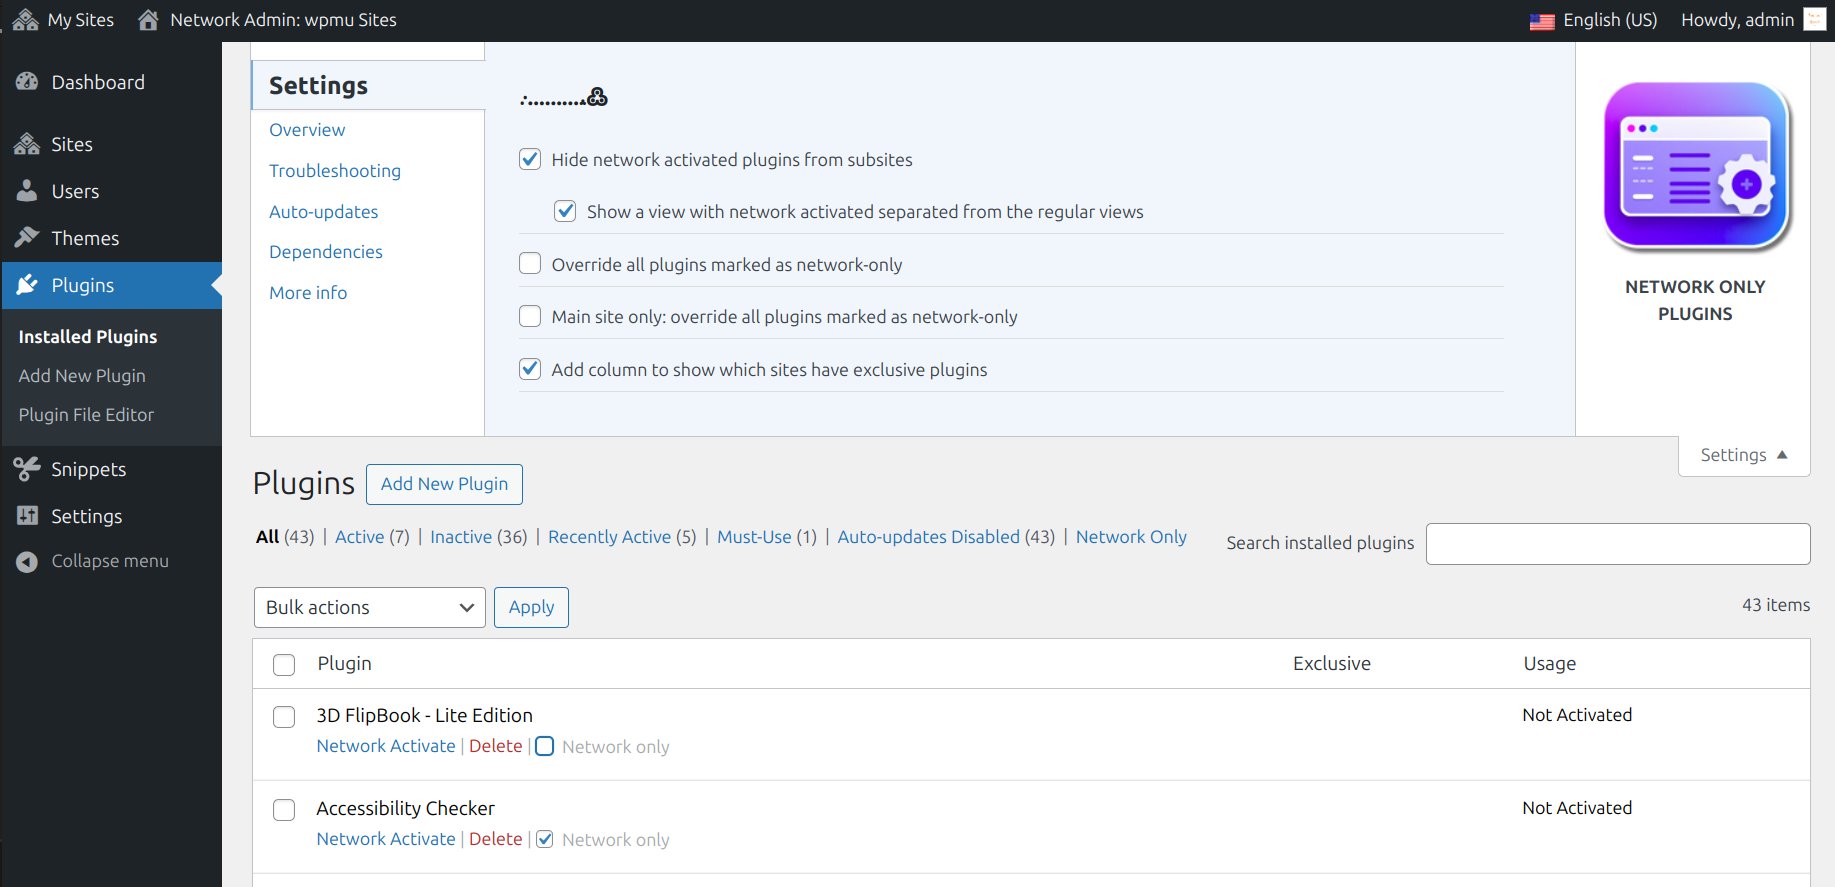
Task: Filter plugins by Network Only view
Action: click(x=1131, y=537)
